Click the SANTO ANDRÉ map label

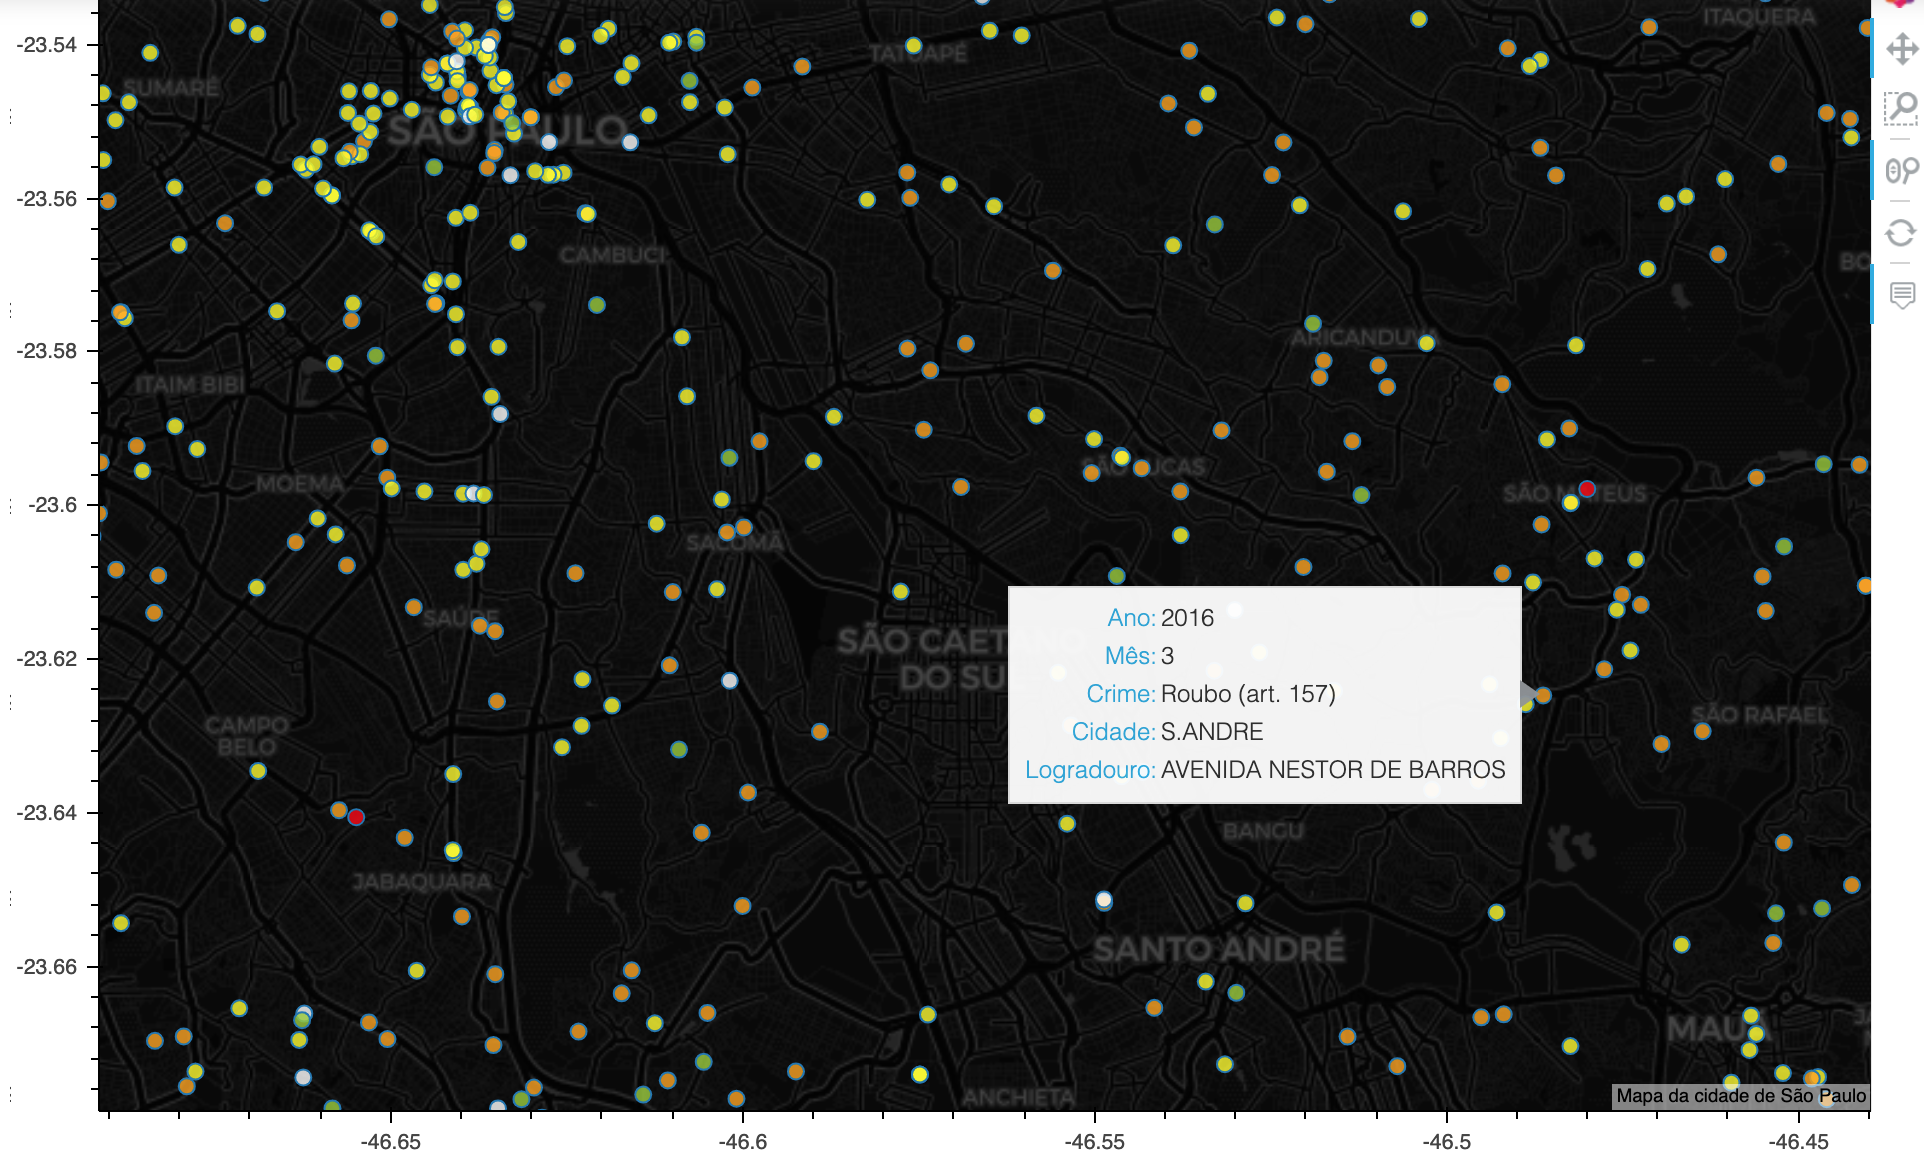tap(1219, 949)
